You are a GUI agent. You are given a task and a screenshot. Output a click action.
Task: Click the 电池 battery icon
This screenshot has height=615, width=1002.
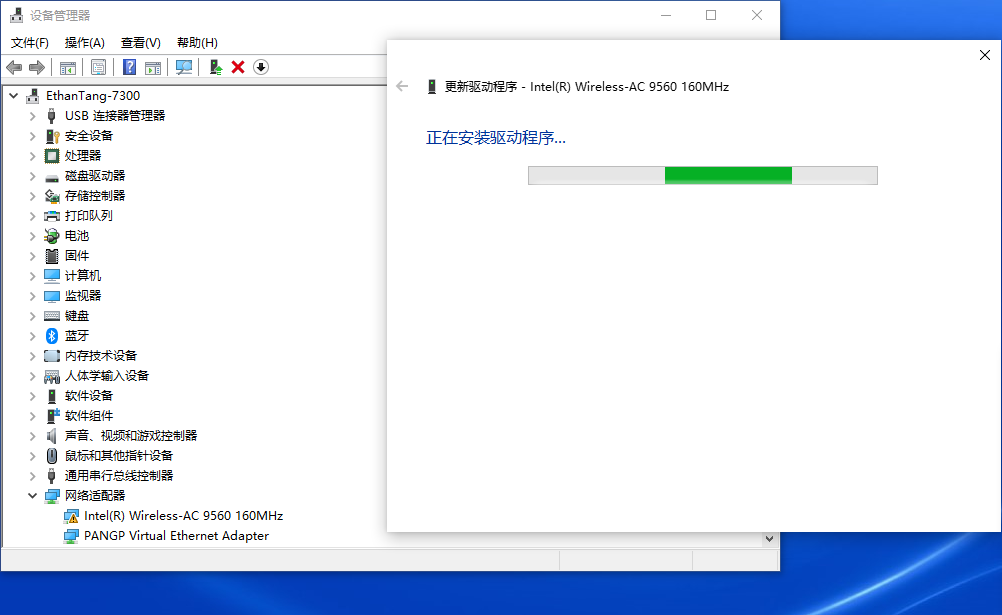52,236
